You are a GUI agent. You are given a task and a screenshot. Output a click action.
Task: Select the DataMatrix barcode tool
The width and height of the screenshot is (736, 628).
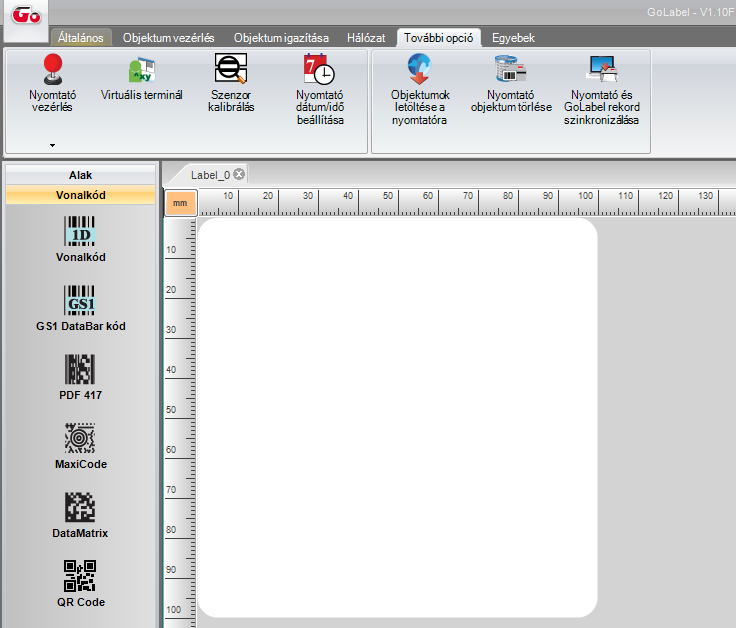(x=80, y=515)
